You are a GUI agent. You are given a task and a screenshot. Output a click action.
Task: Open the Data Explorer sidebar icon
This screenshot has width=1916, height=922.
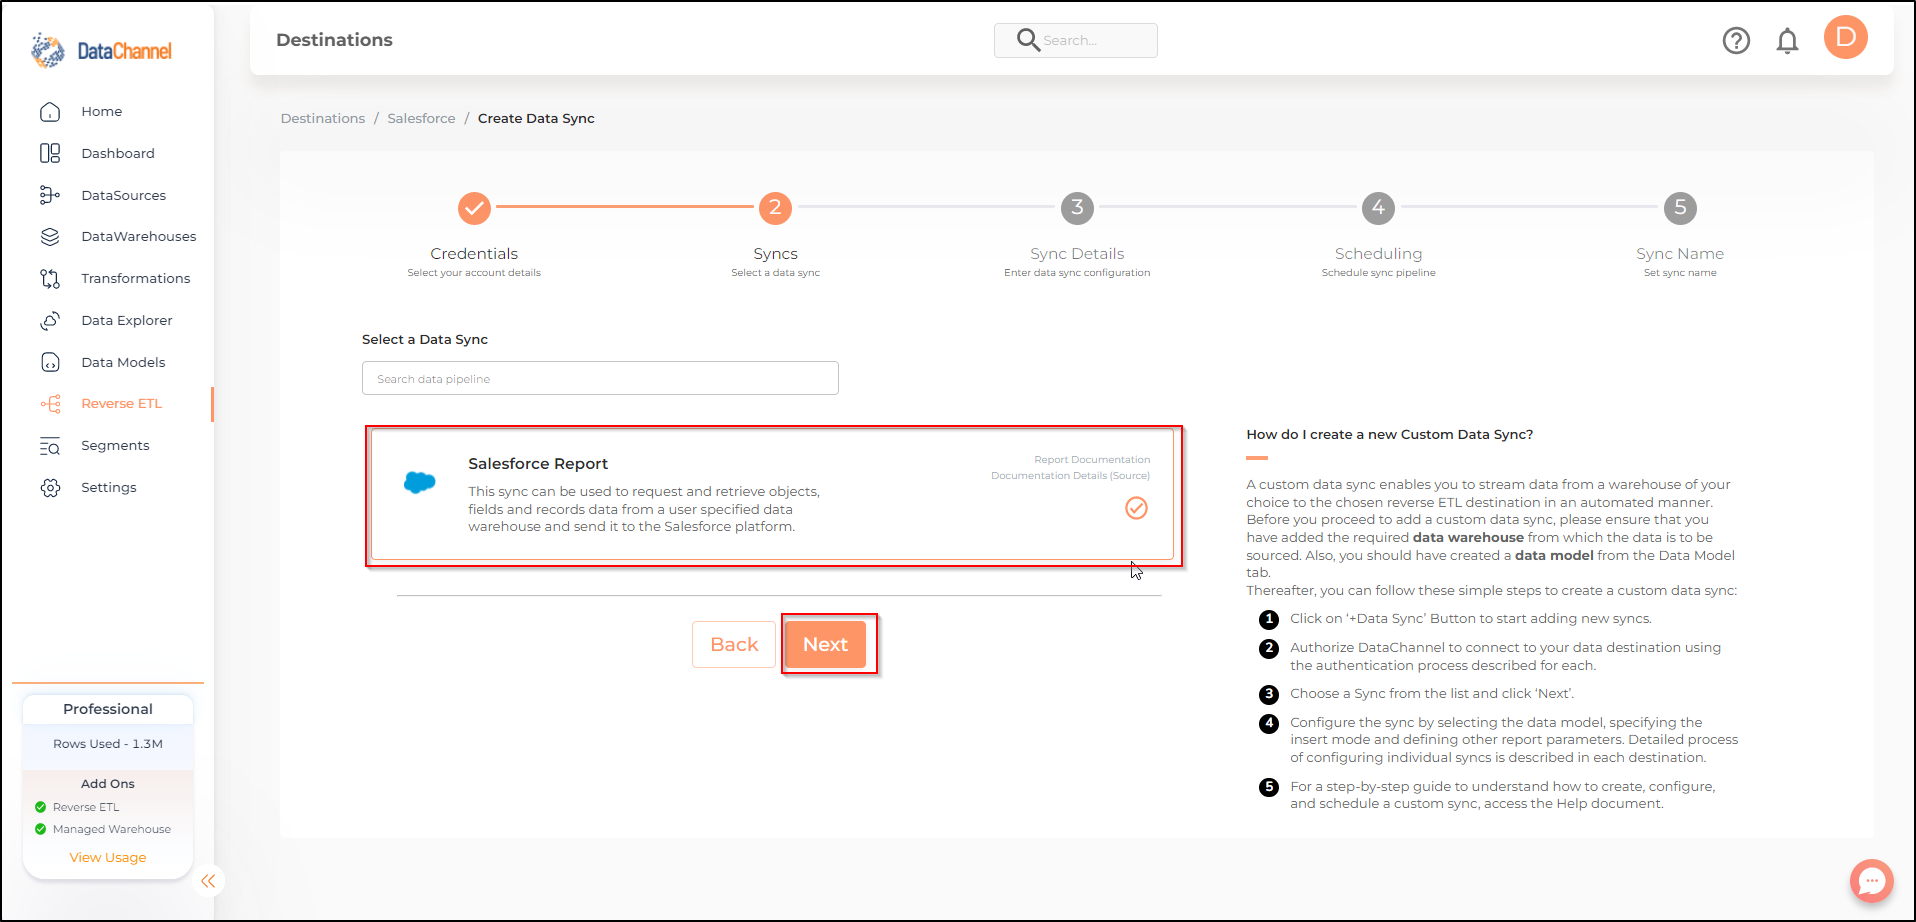pyautogui.click(x=50, y=321)
